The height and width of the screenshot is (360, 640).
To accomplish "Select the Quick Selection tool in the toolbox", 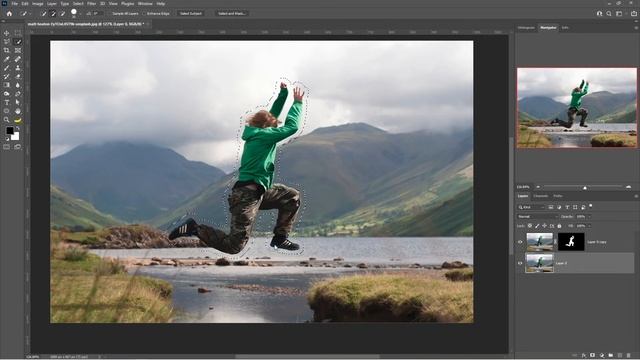I will coord(18,42).
